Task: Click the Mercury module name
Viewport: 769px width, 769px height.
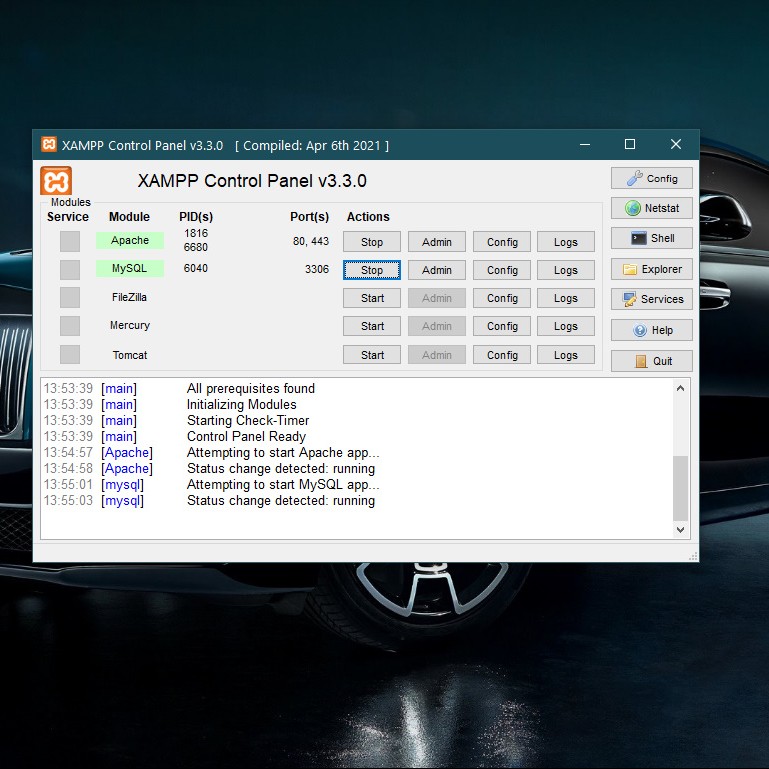Action: coord(129,325)
